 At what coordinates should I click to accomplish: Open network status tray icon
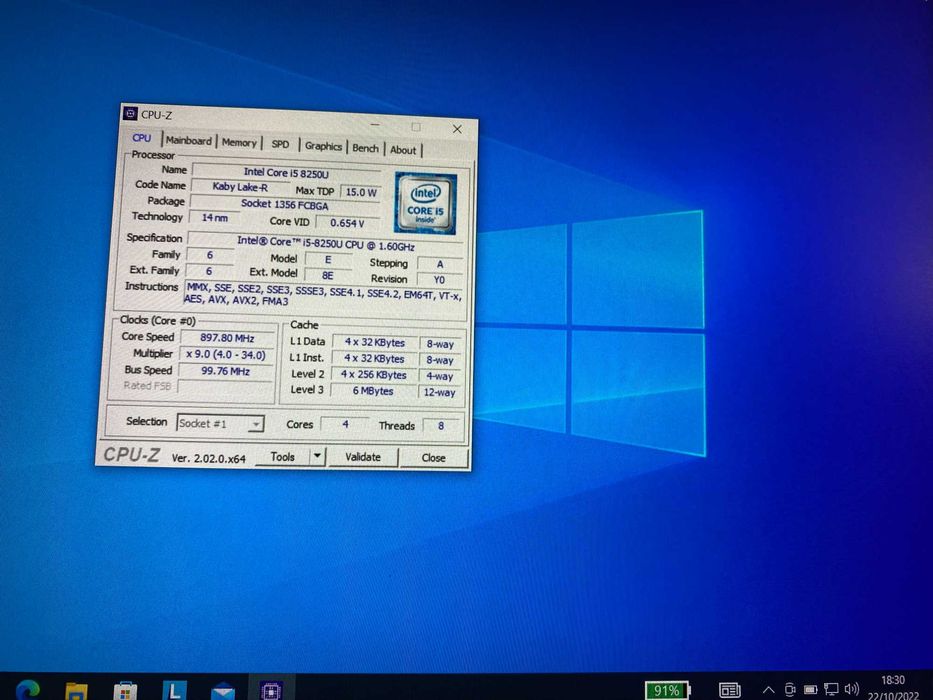[x=831, y=689]
